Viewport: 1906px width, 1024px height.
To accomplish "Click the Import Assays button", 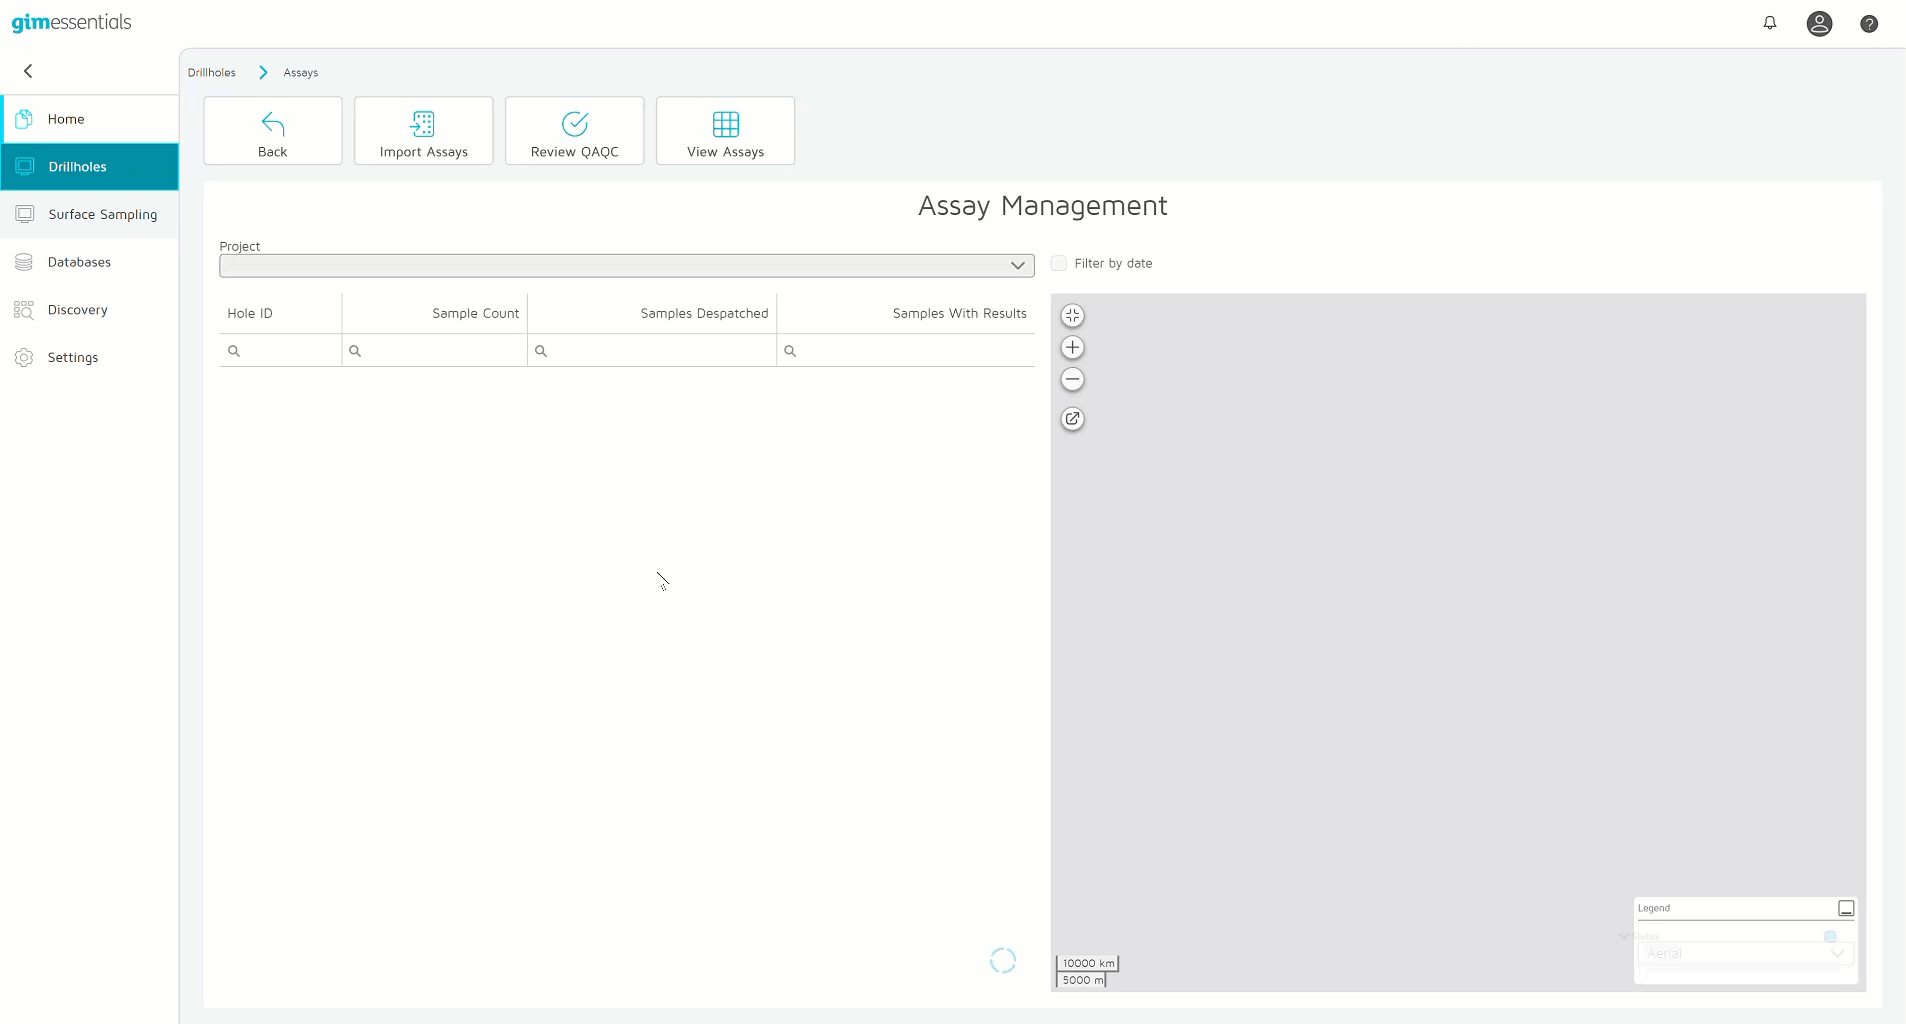I will click(423, 131).
